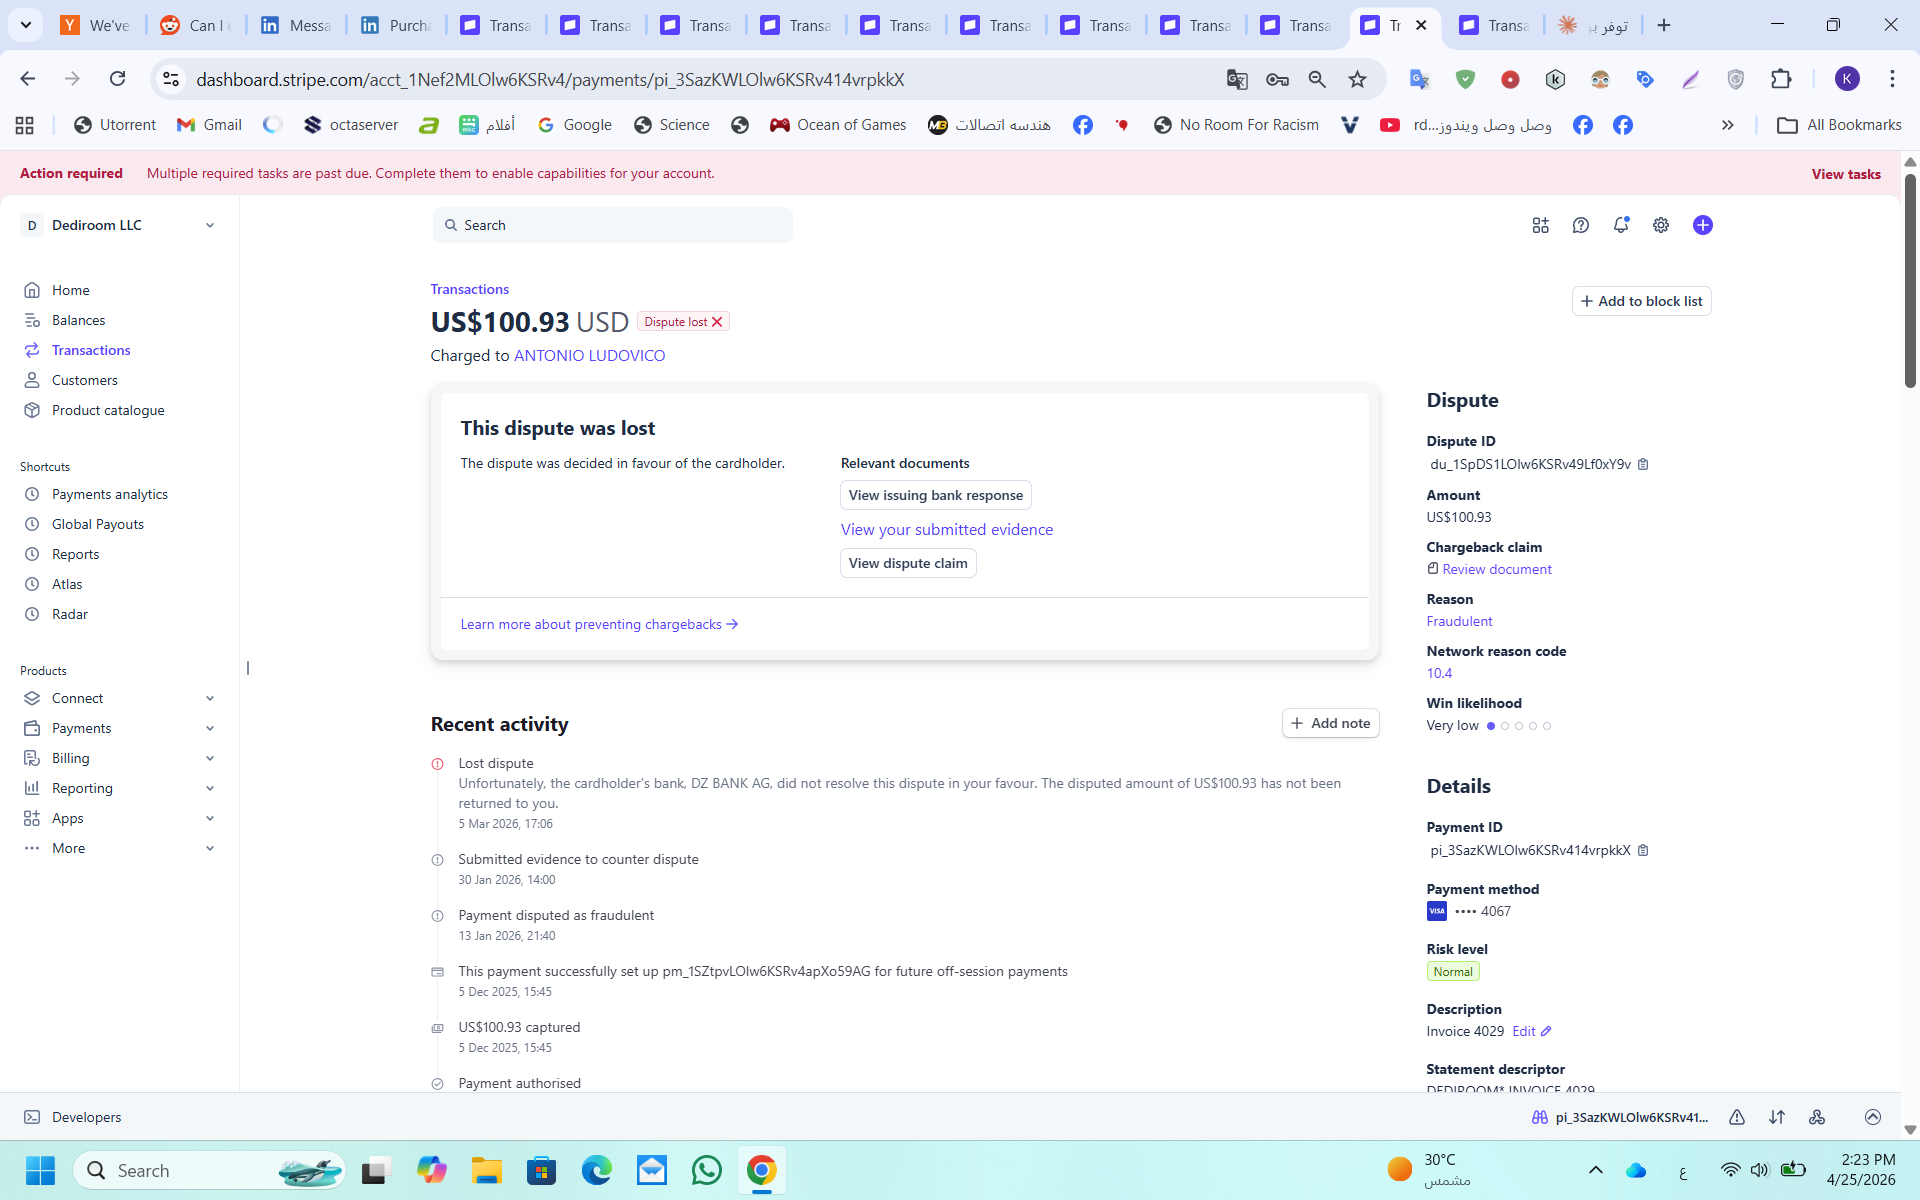Click View dispute claim button
1920x1200 pixels.
908,563
